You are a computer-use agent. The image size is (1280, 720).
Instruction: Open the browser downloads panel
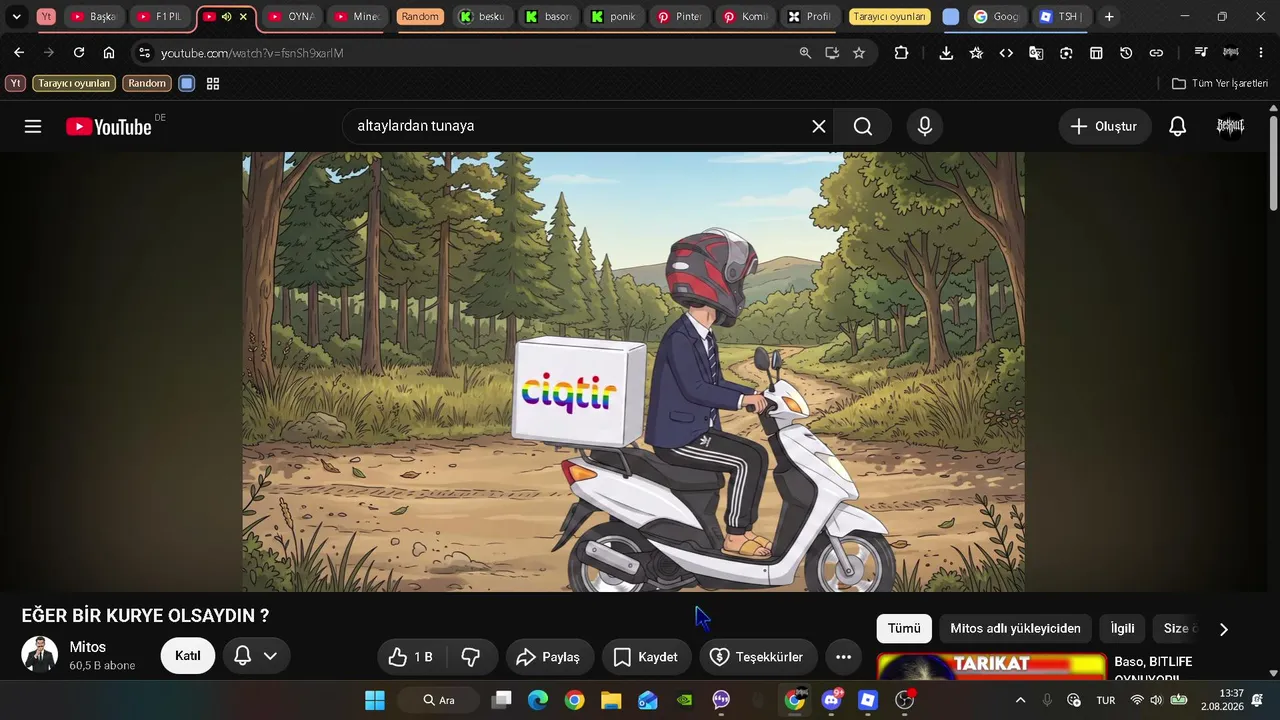946,53
